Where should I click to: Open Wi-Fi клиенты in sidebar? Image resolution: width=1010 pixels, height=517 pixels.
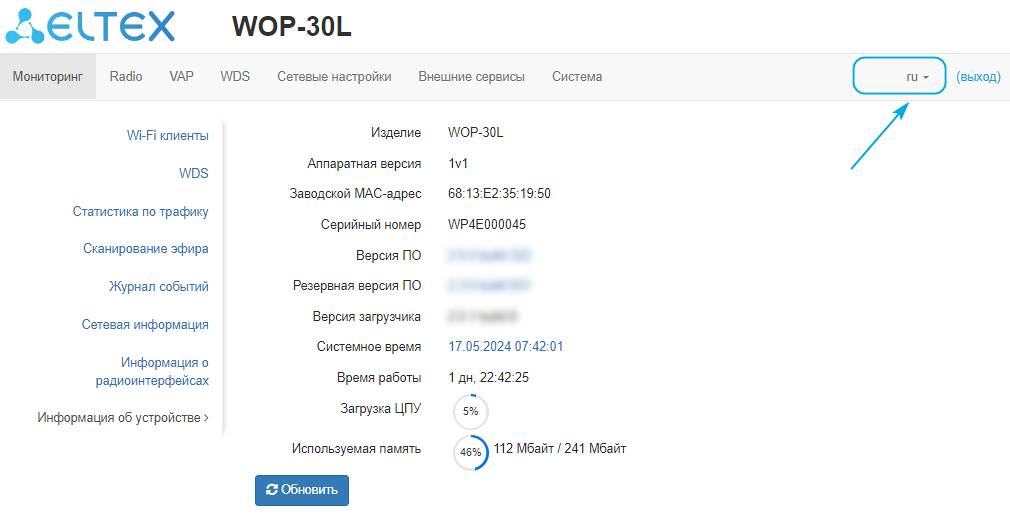click(x=167, y=136)
